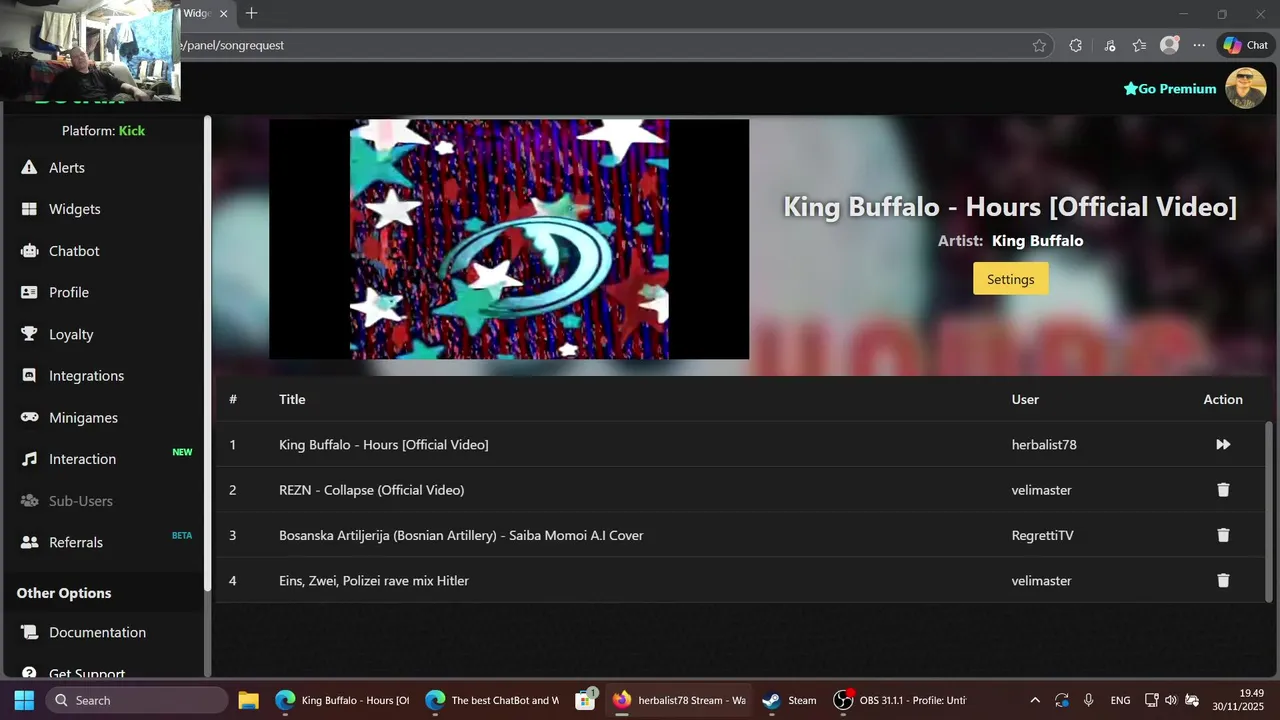The width and height of the screenshot is (1280, 720).
Task: Open the Interaction section
Action: (x=82, y=459)
